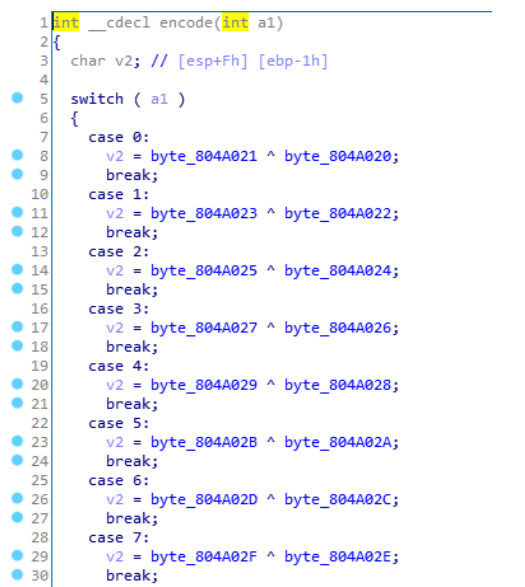Select the byte_804A02B reference
This screenshot has width=525, height=587.
[x=204, y=442]
